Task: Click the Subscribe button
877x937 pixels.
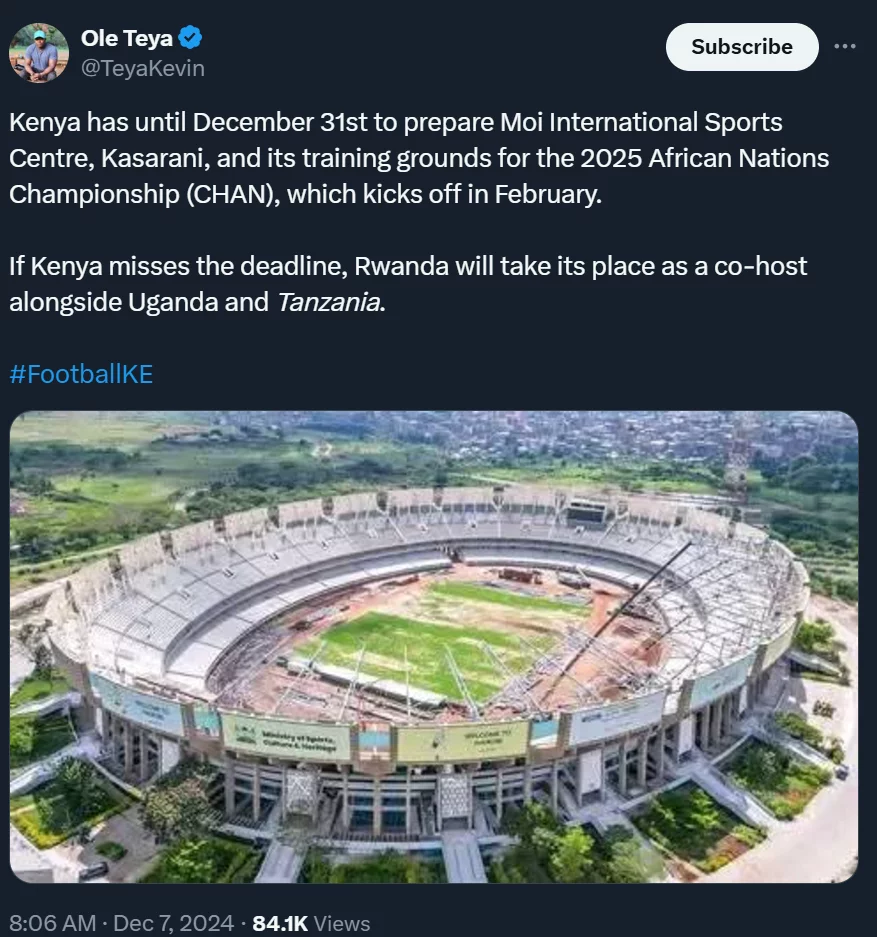Action: click(742, 47)
